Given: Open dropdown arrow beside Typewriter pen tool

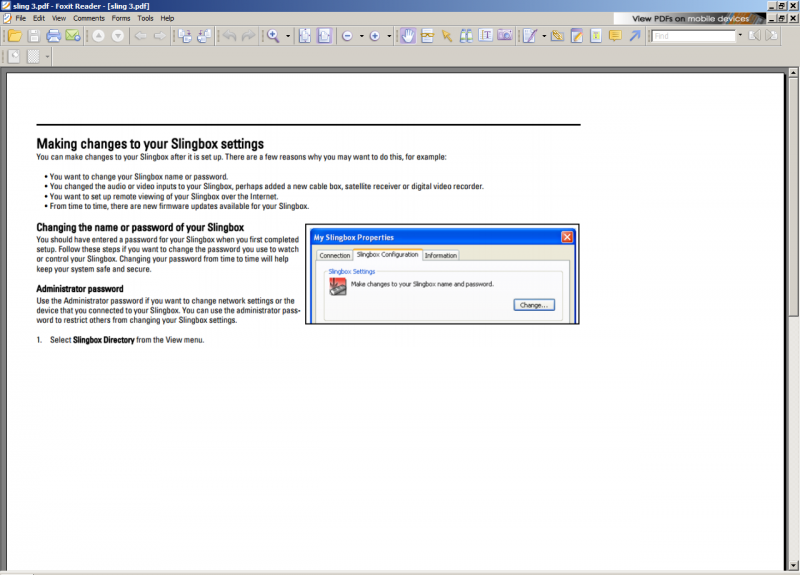Looking at the screenshot, I should (544, 36).
